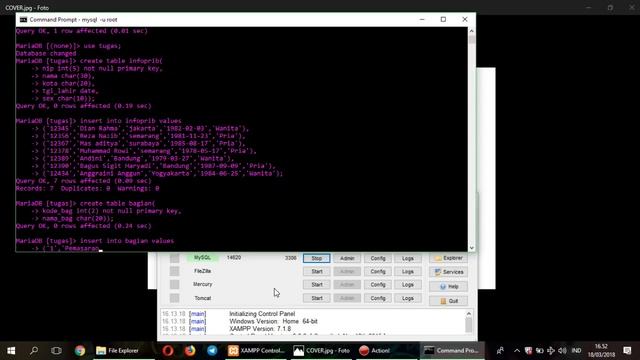Open the notification center icon

tap(627, 351)
